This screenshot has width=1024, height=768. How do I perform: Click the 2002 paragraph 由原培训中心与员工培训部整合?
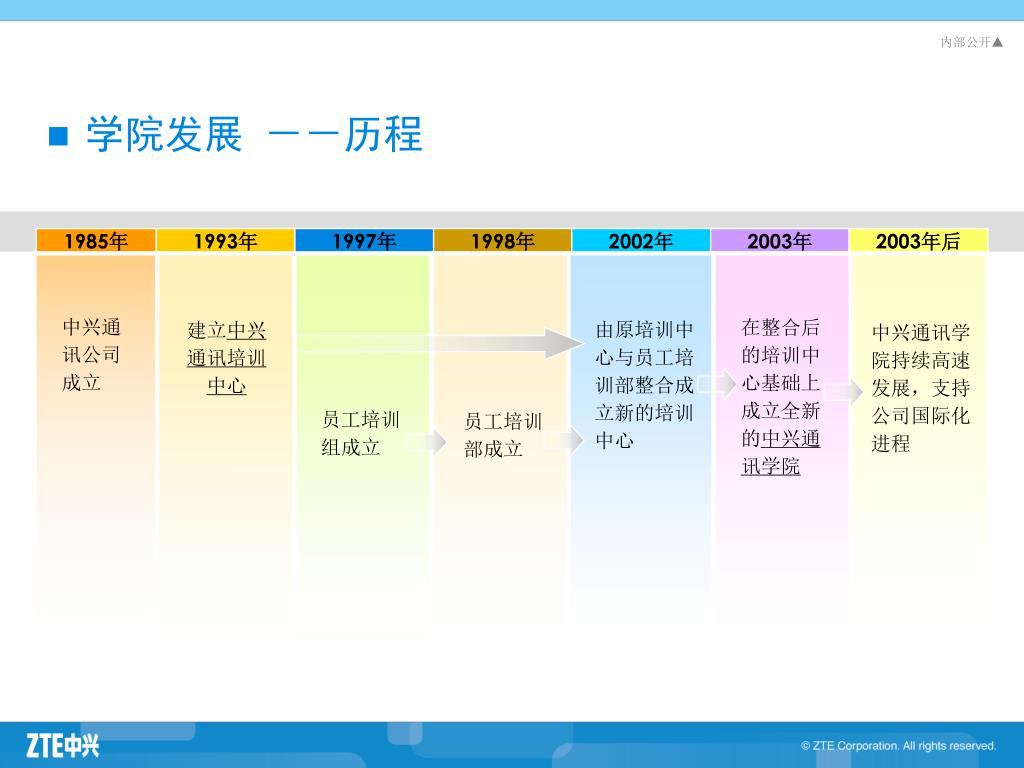644,385
